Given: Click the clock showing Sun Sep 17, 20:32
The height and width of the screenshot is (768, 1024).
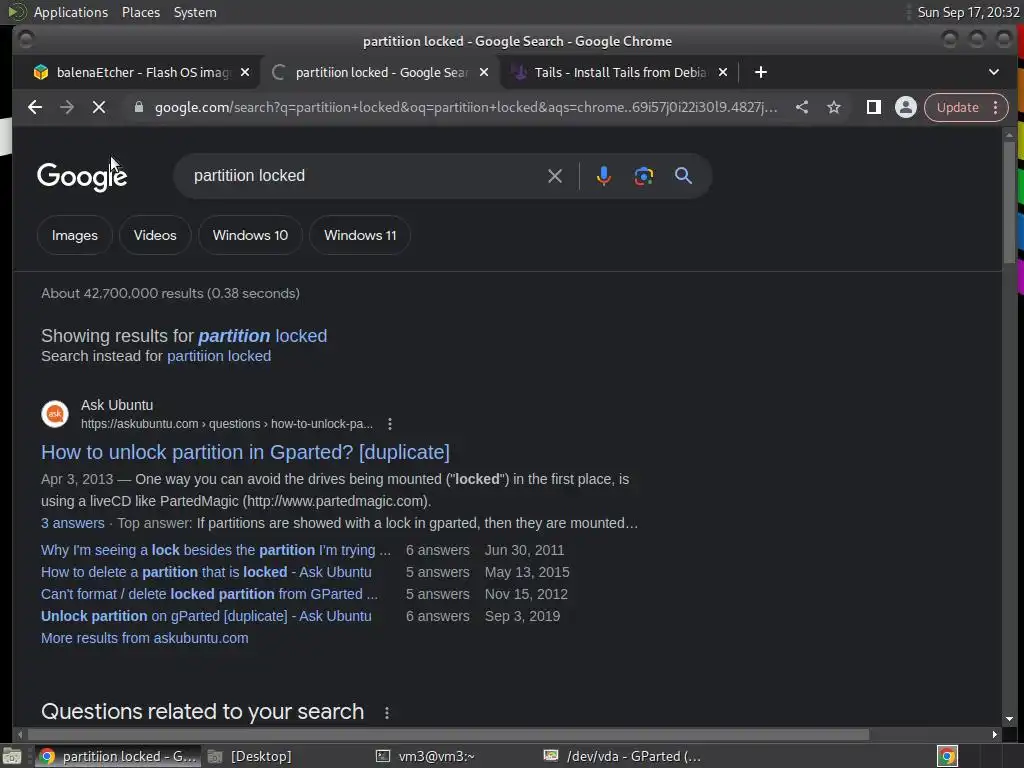Looking at the screenshot, I should click(x=968, y=12).
